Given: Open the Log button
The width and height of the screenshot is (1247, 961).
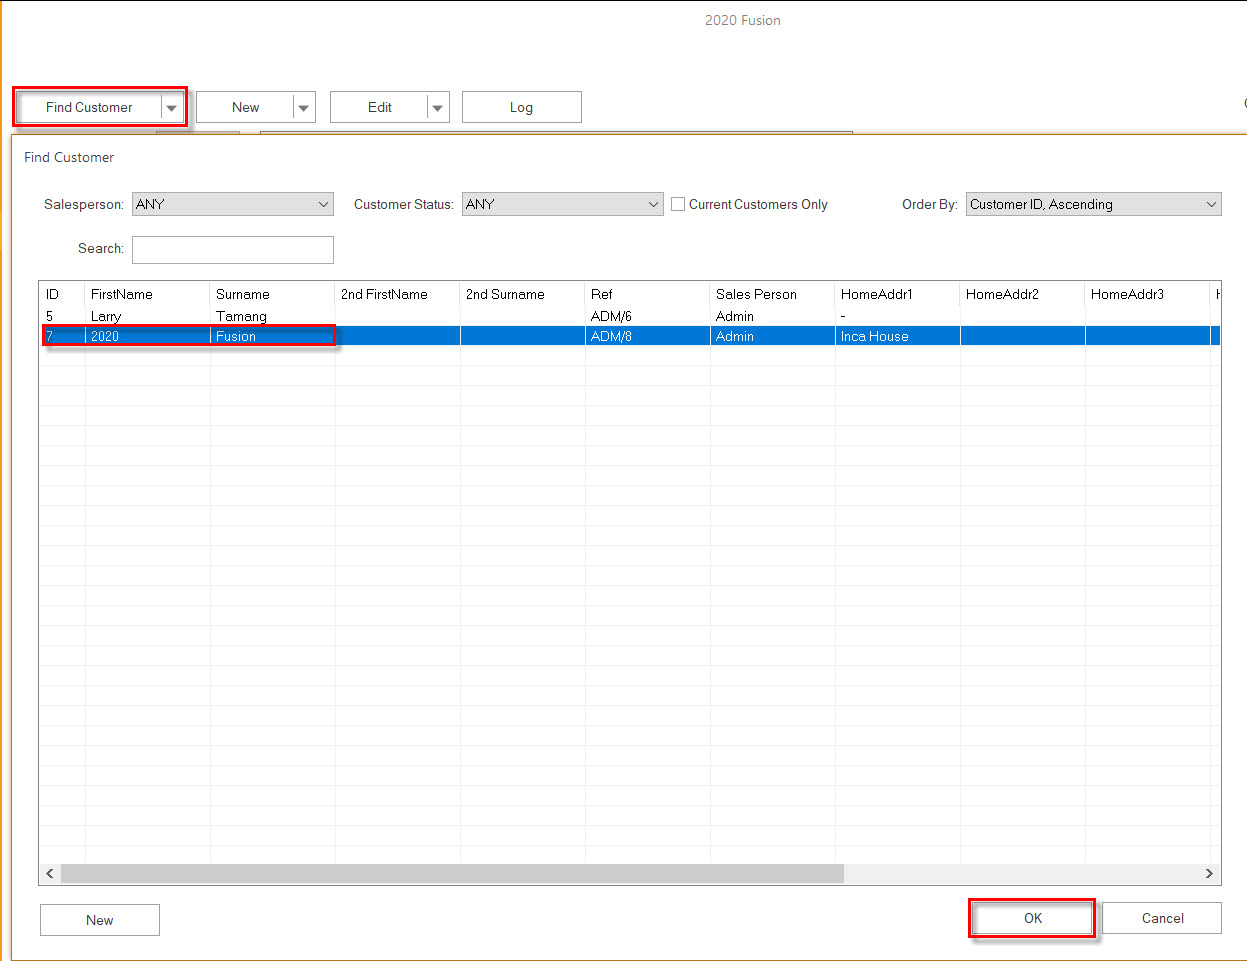Looking at the screenshot, I should [x=521, y=107].
